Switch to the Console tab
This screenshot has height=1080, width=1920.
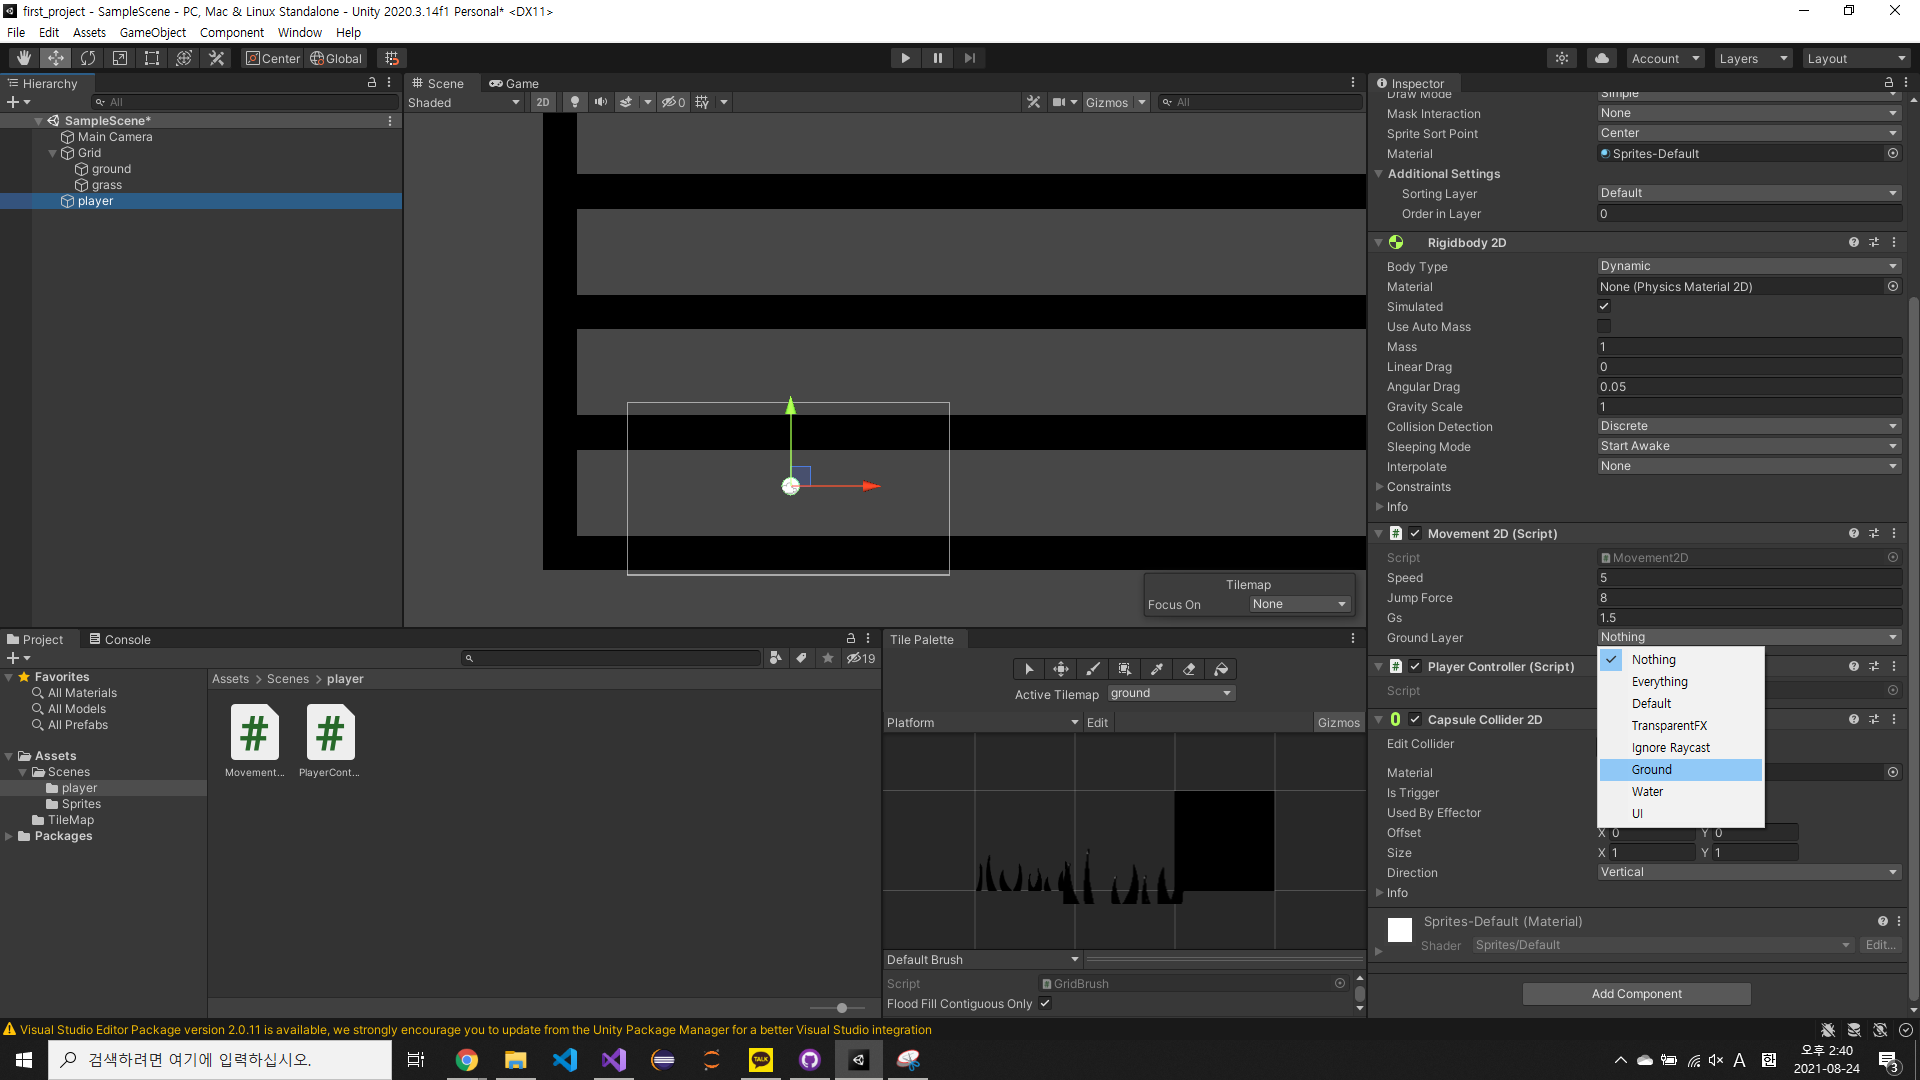pyautogui.click(x=120, y=640)
